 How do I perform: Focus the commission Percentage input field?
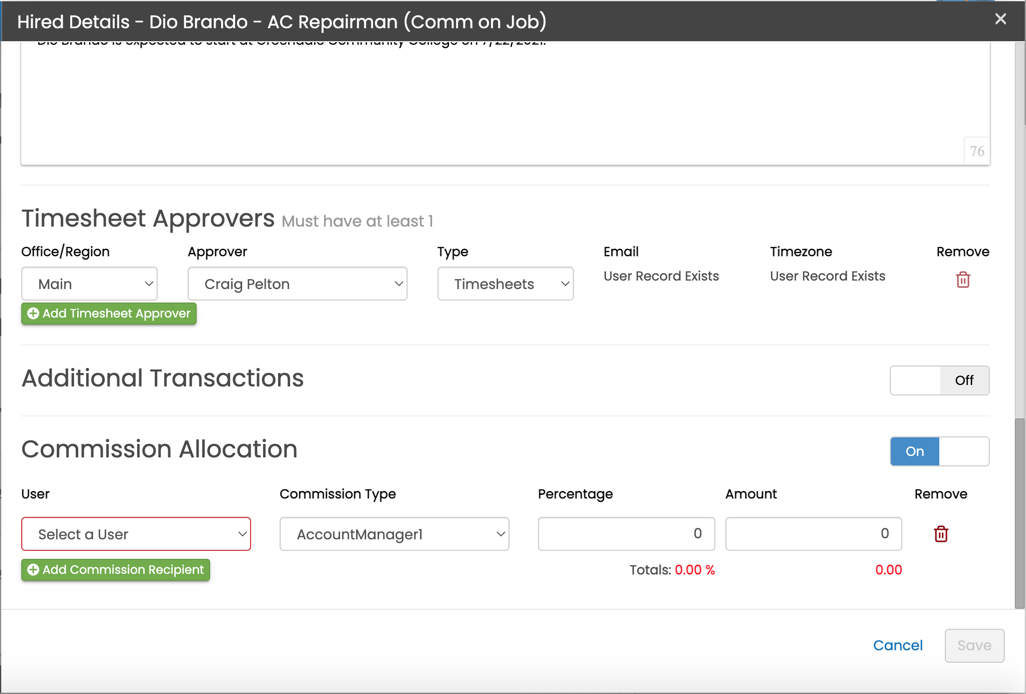(x=626, y=534)
